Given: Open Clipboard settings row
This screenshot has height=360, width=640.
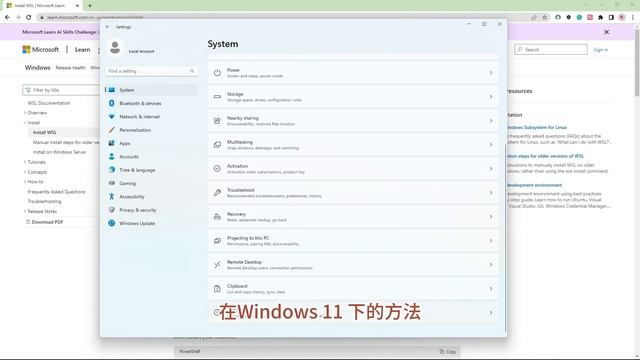Looking at the screenshot, I should (x=353, y=289).
